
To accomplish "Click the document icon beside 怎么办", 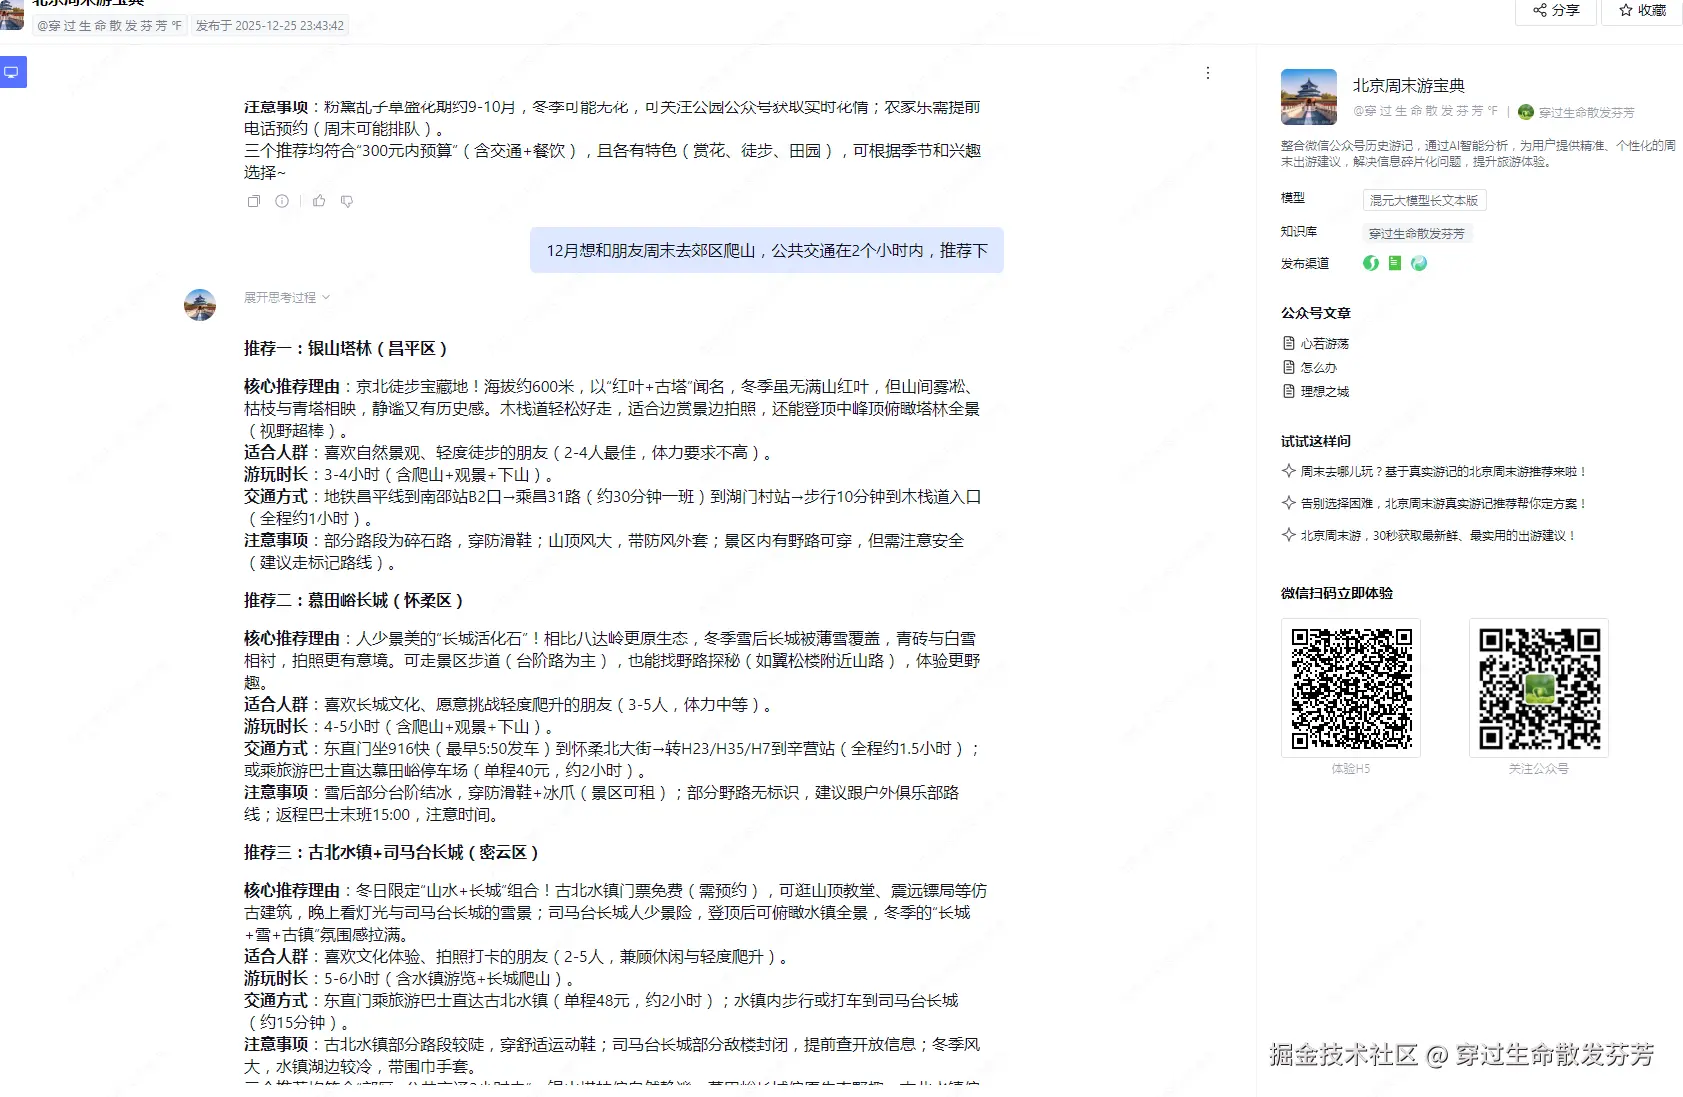I will click(1289, 367).
